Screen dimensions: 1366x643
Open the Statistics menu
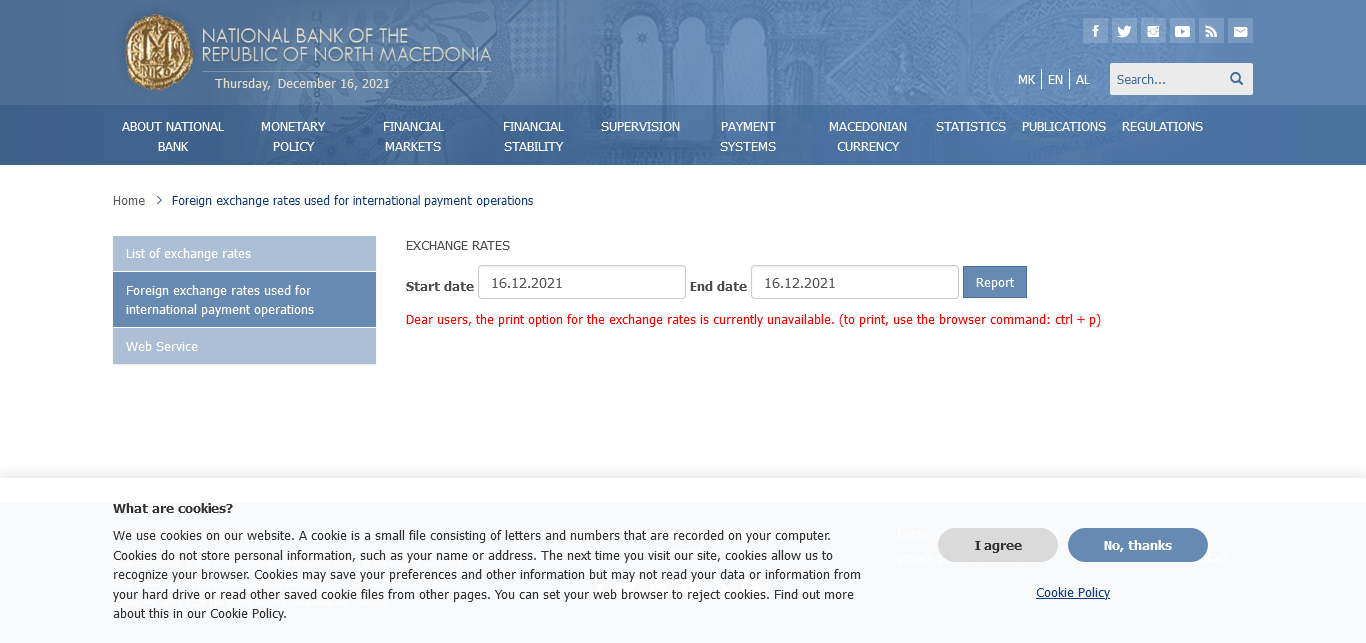(x=970, y=127)
